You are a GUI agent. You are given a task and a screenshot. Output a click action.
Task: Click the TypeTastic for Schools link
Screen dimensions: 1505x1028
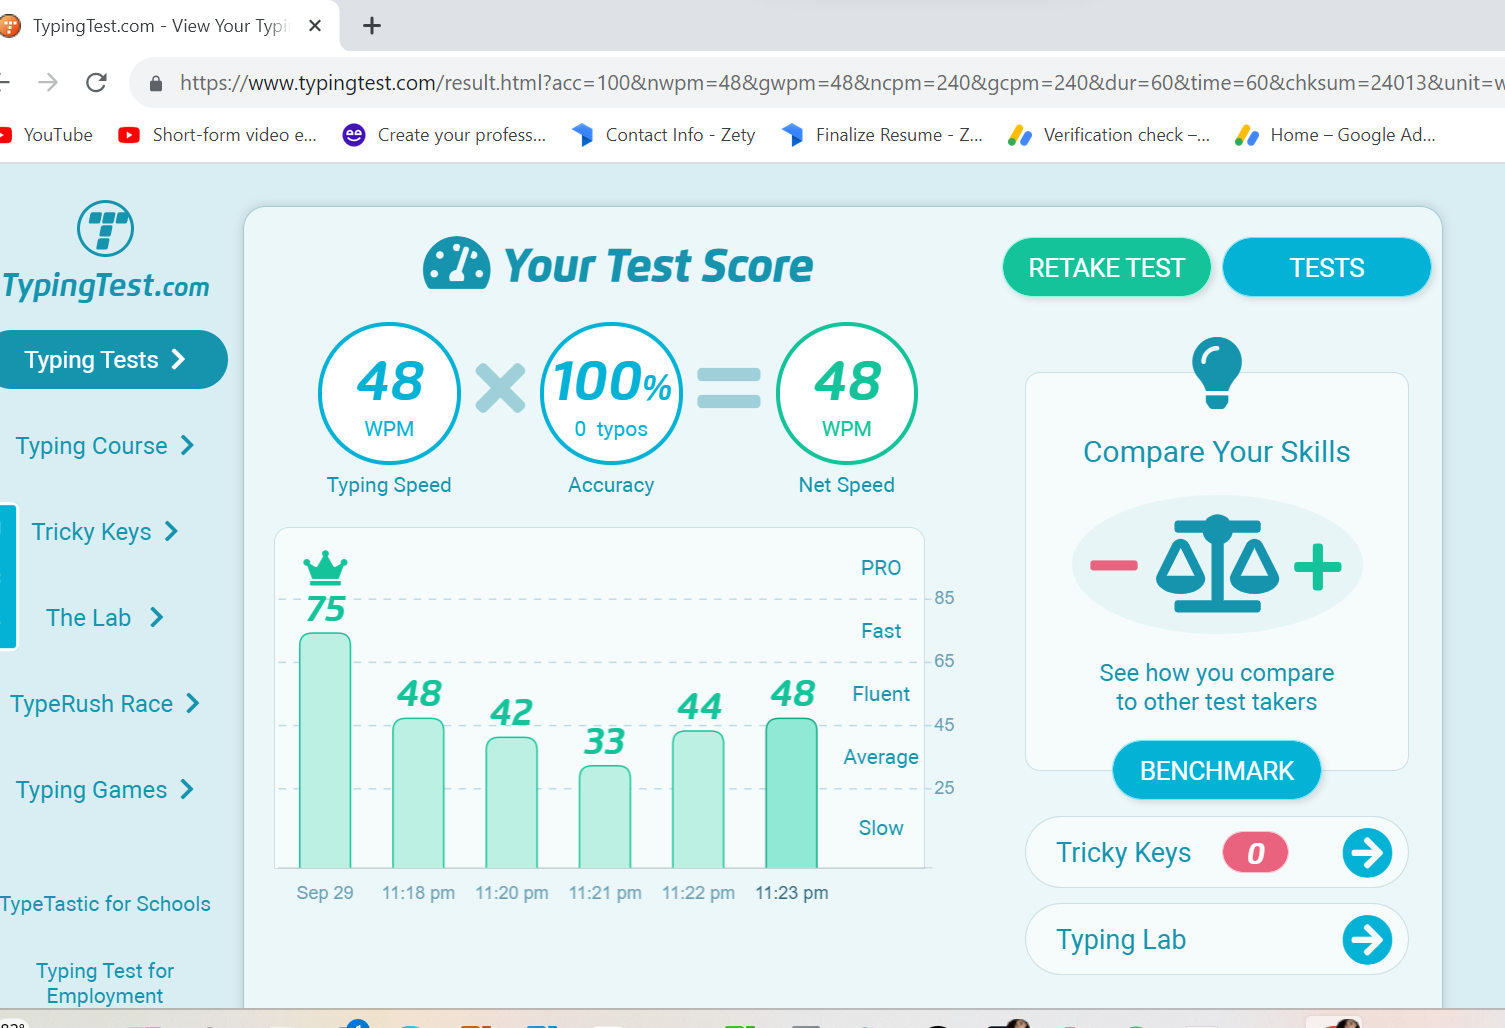(105, 904)
